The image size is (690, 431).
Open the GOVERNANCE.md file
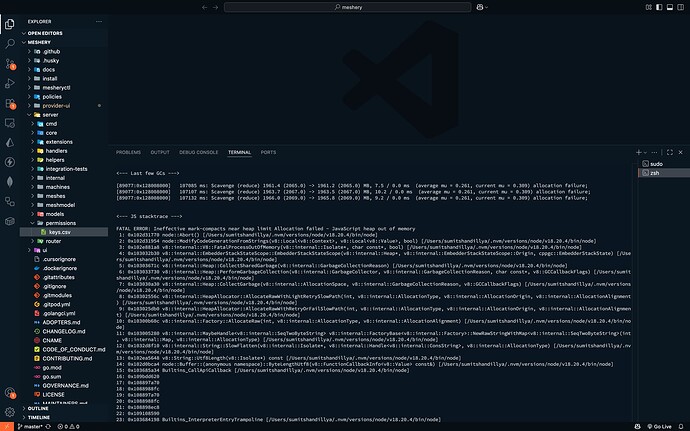64,385
